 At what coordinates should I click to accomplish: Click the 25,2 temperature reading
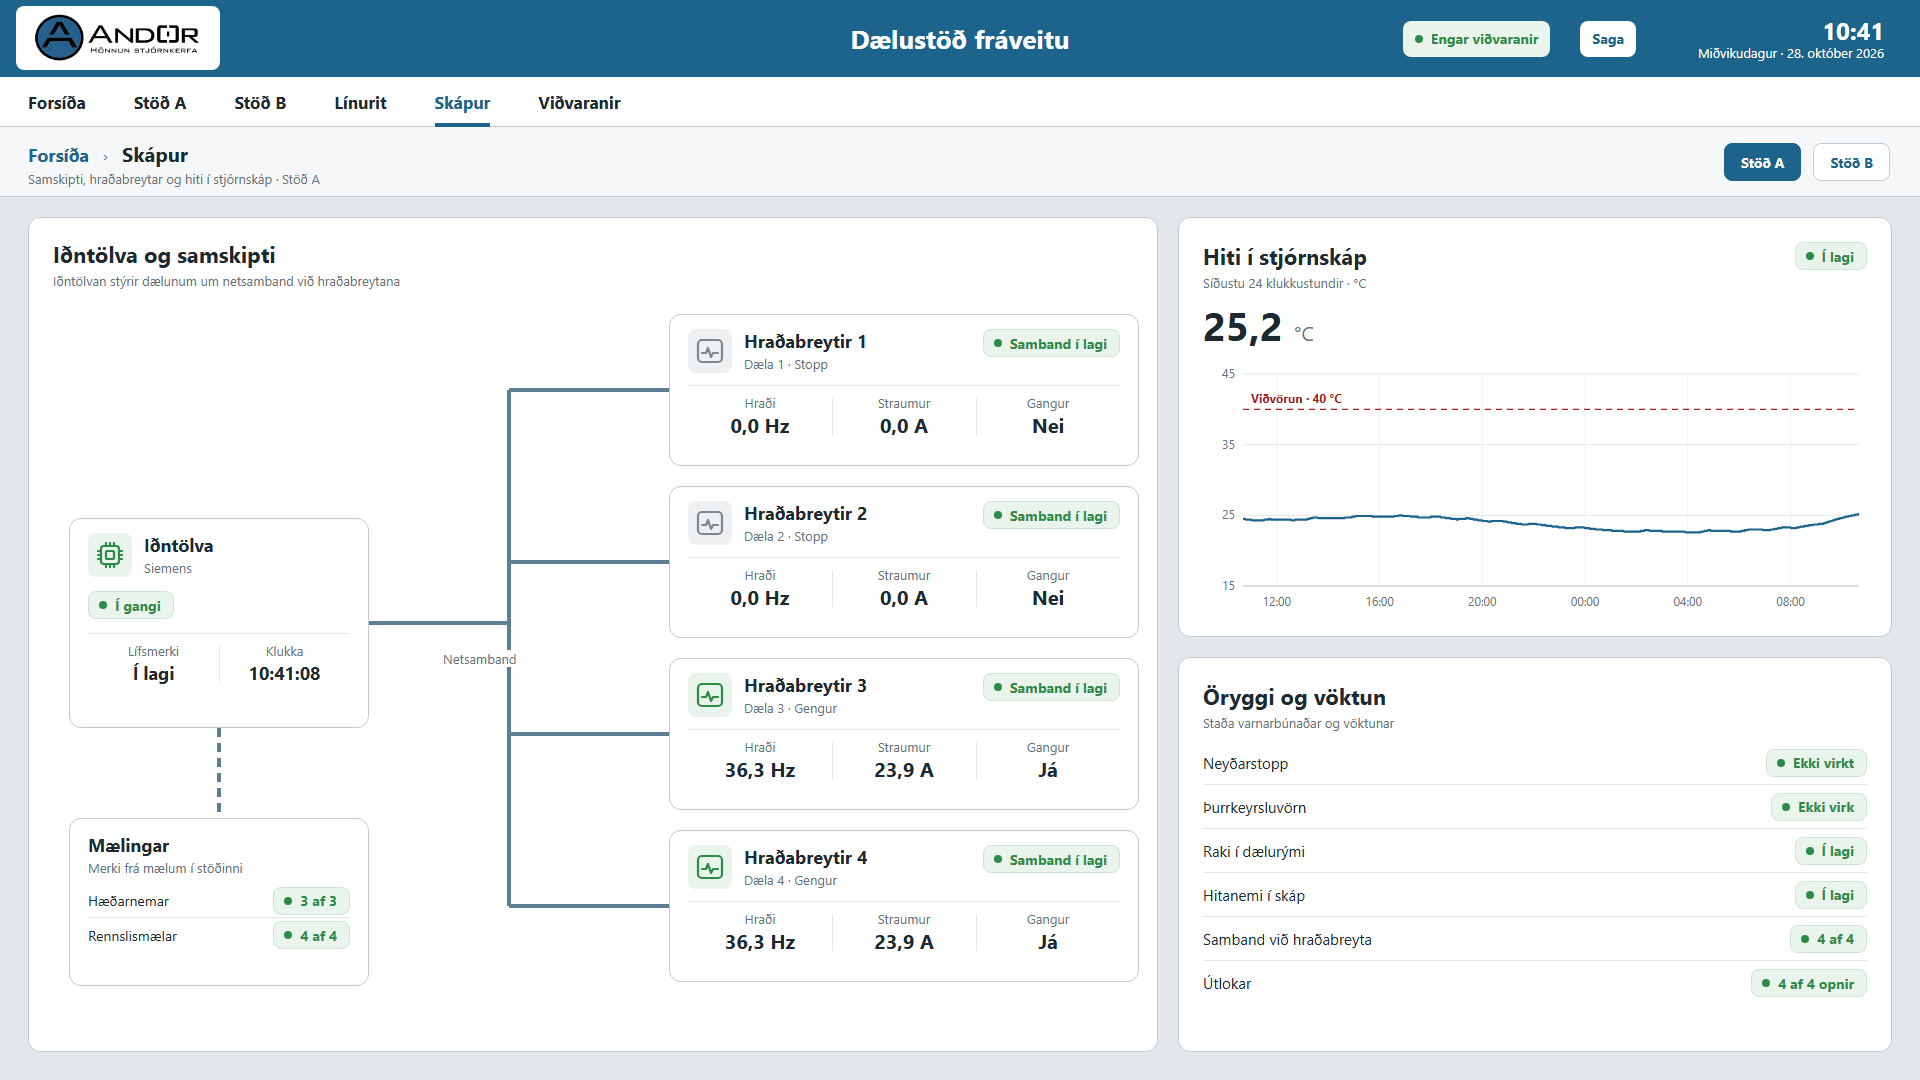1242,327
